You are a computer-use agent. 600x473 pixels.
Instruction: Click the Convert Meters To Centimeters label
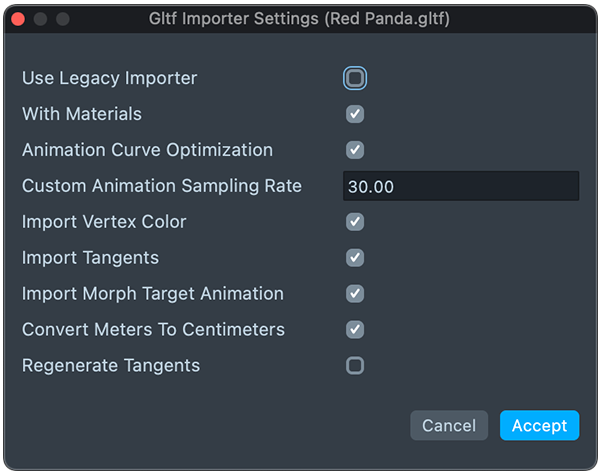coord(153,330)
